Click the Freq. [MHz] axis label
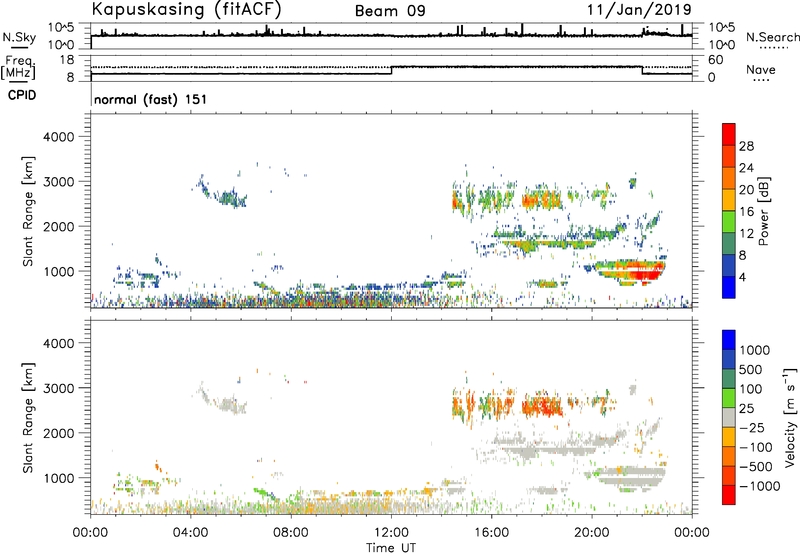This screenshot has width=800, height=554. (19, 67)
